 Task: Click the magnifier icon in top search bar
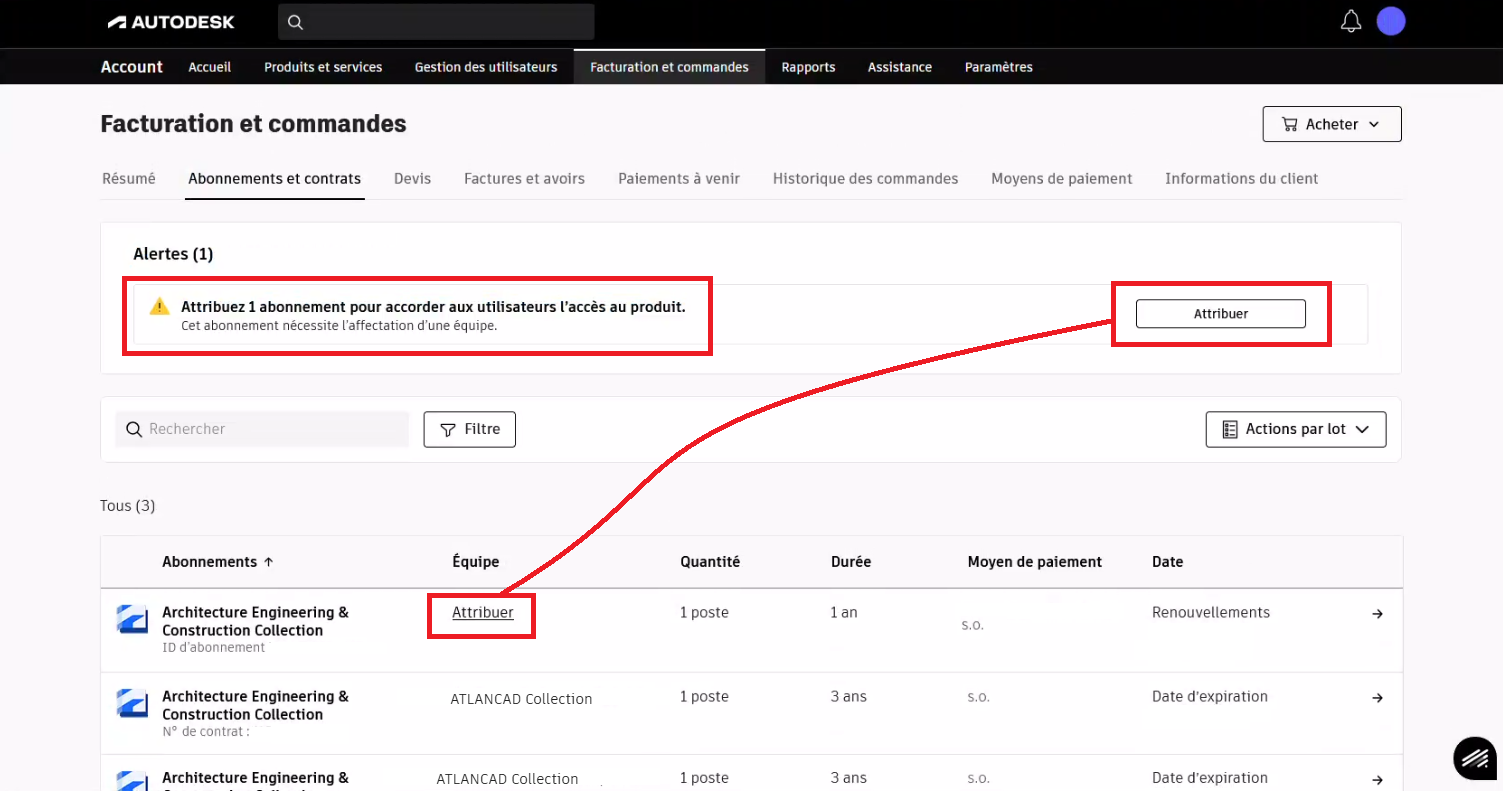[x=295, y=22]
